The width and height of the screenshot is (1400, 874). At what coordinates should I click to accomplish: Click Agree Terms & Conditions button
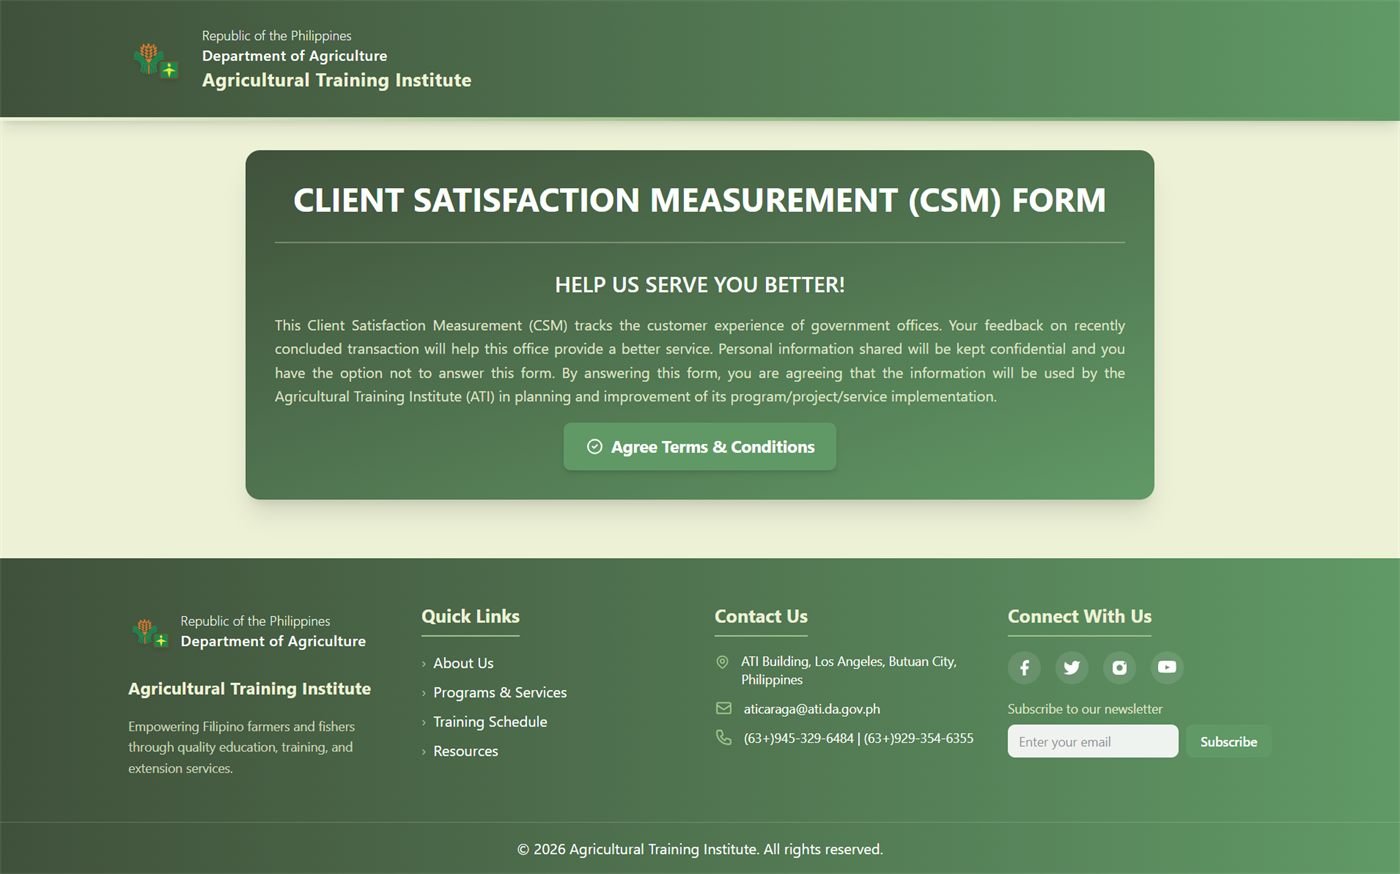[700, 446]
